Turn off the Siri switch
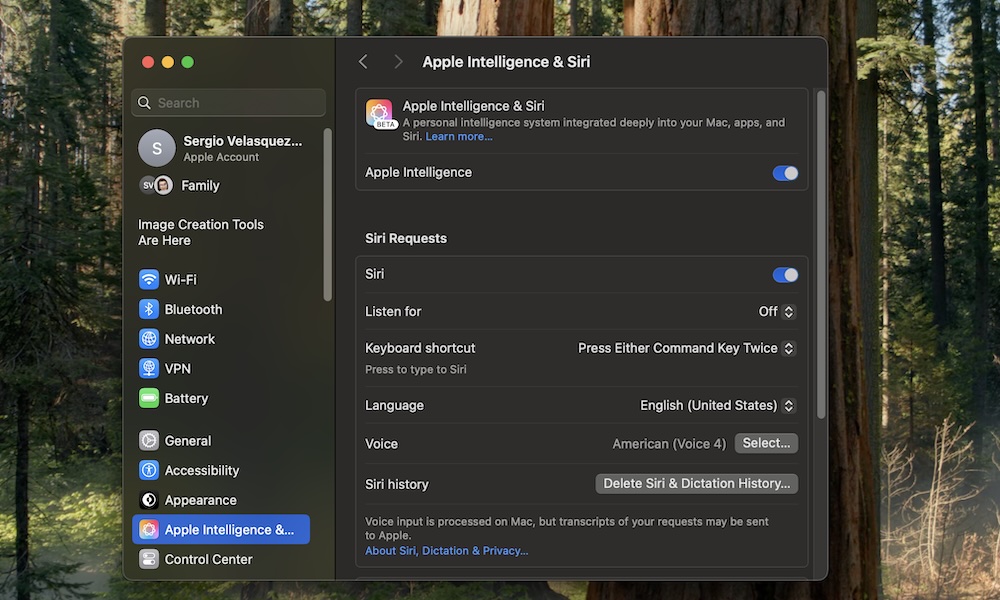This screenshot has width=1000, height=600. click(x=785, y=274)
